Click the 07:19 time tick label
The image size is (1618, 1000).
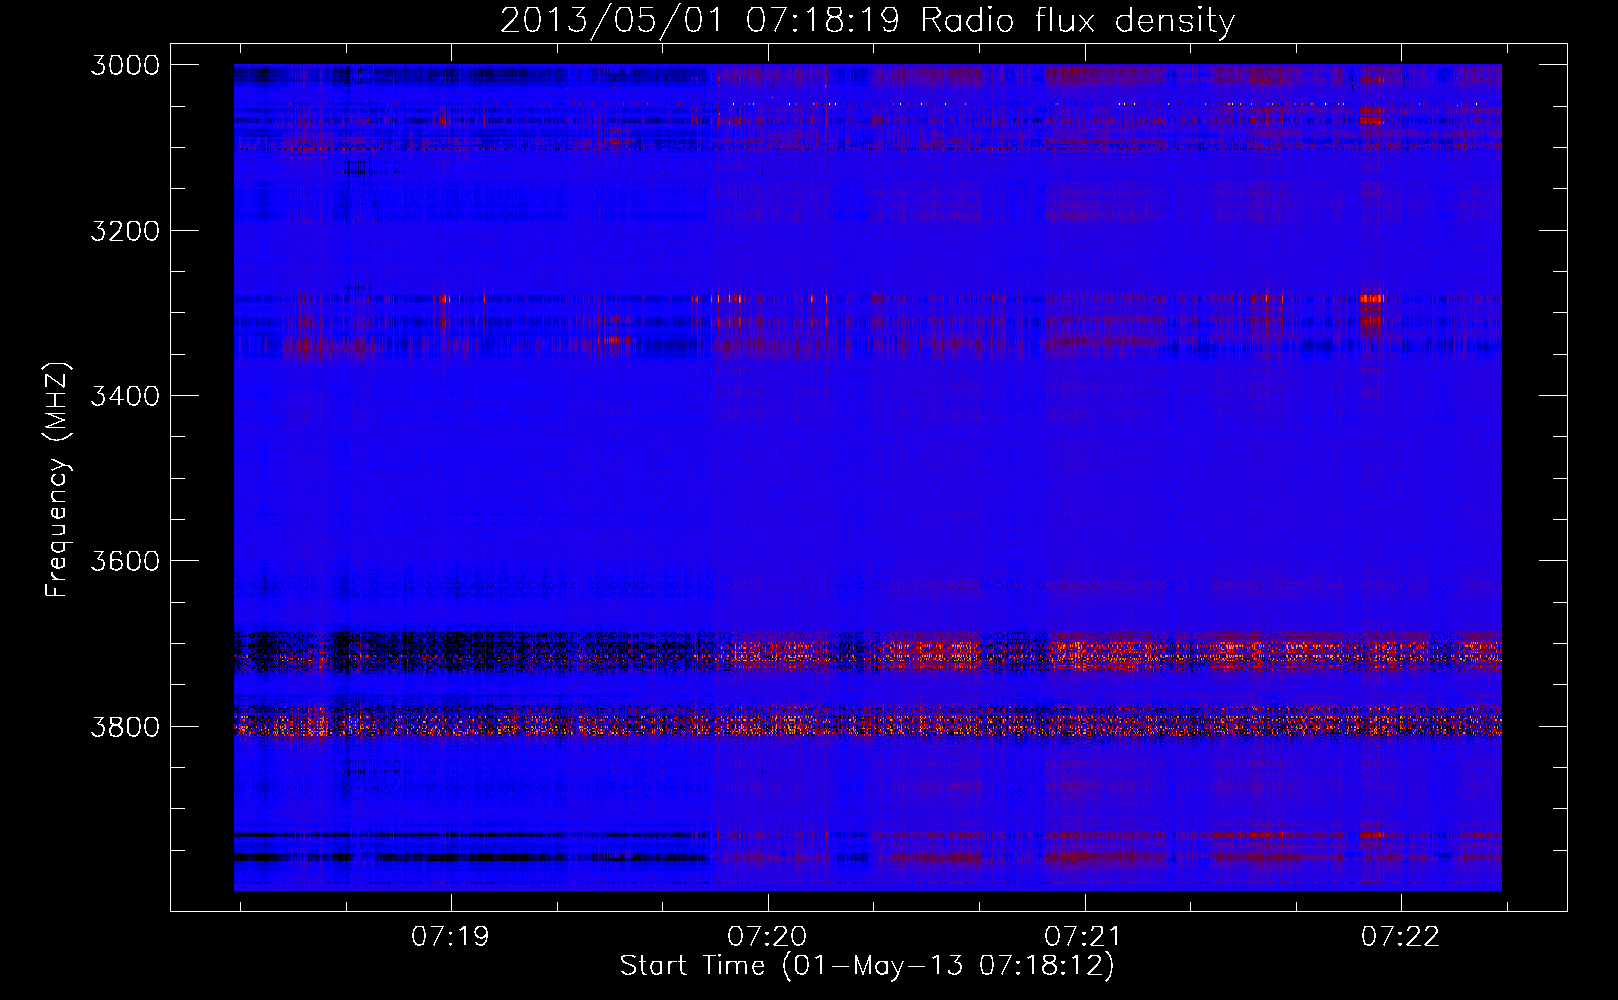451,937
